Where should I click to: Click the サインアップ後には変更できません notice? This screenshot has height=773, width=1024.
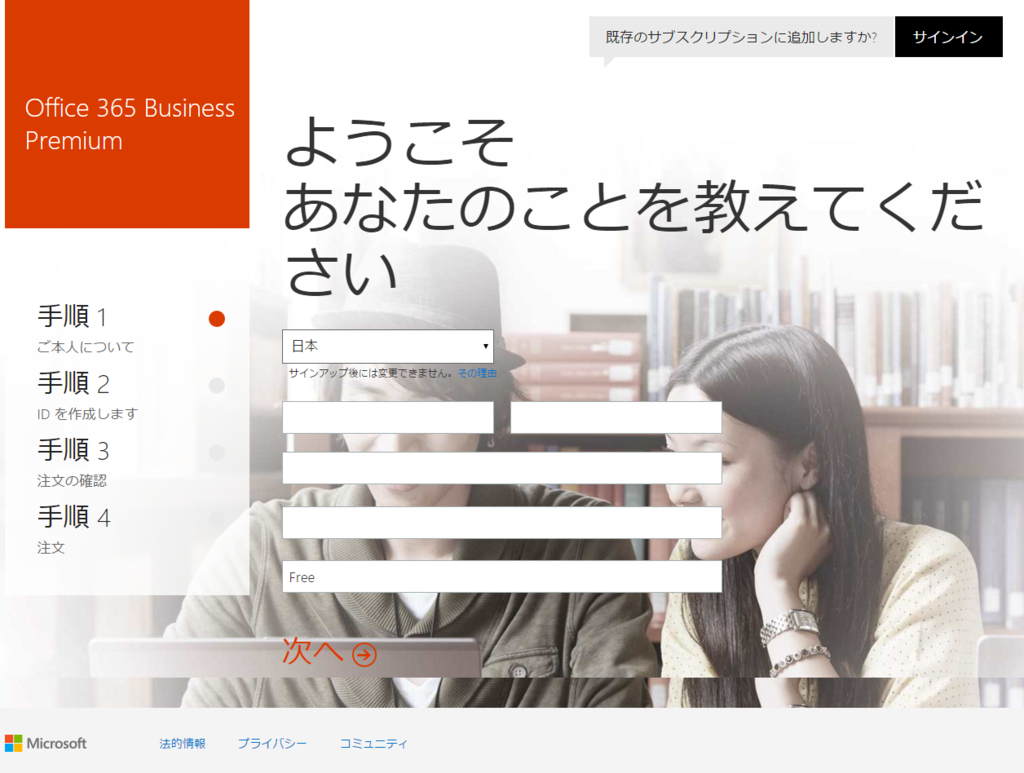click(370, 373)
